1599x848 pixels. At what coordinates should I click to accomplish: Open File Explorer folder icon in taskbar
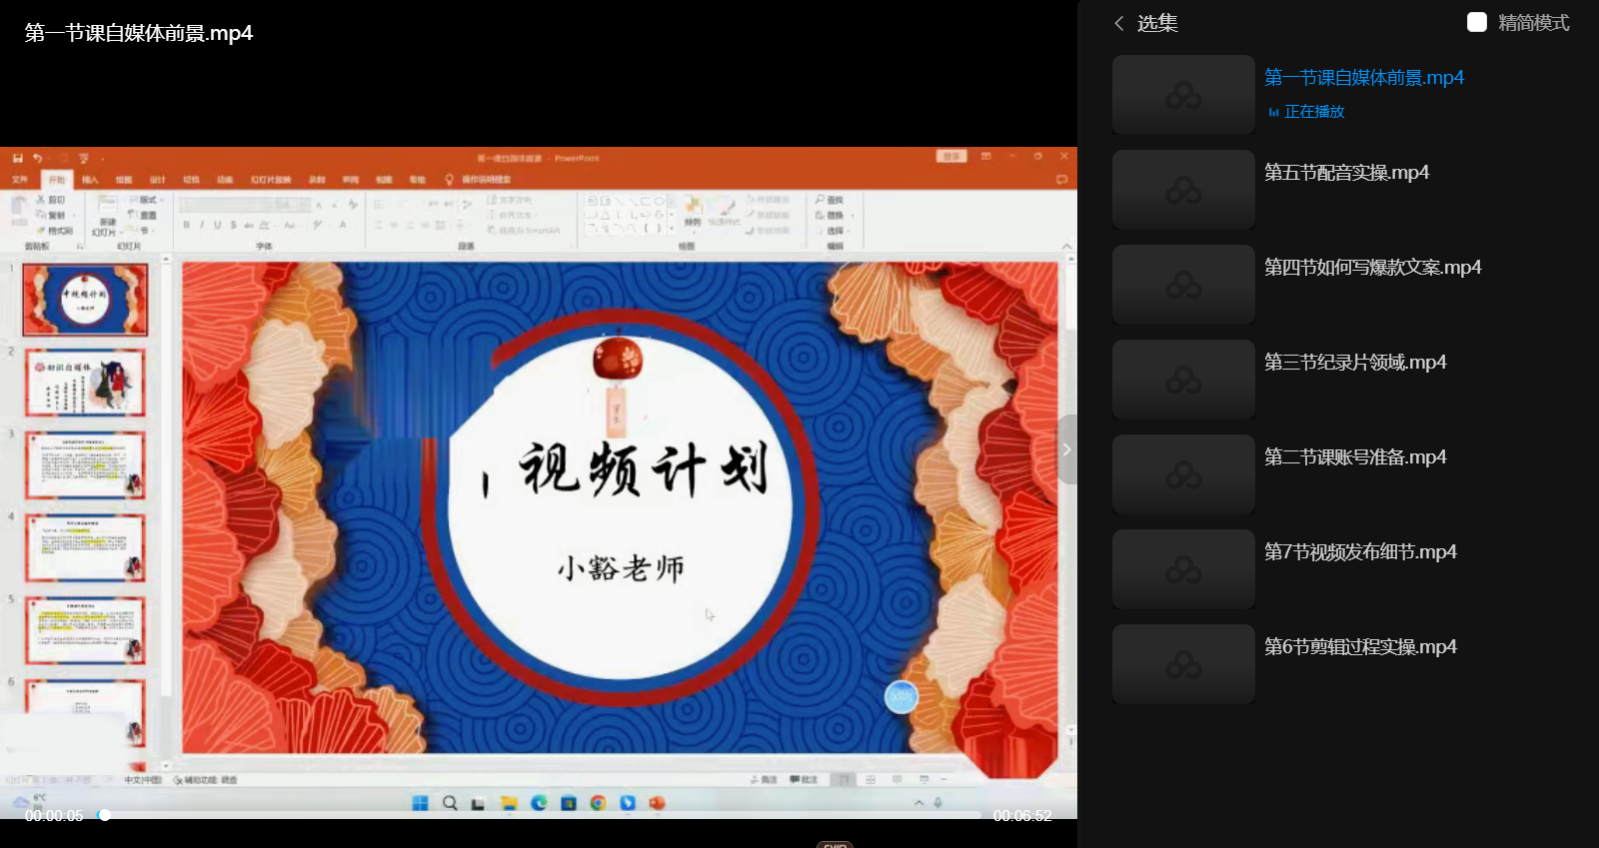point(509,803)
